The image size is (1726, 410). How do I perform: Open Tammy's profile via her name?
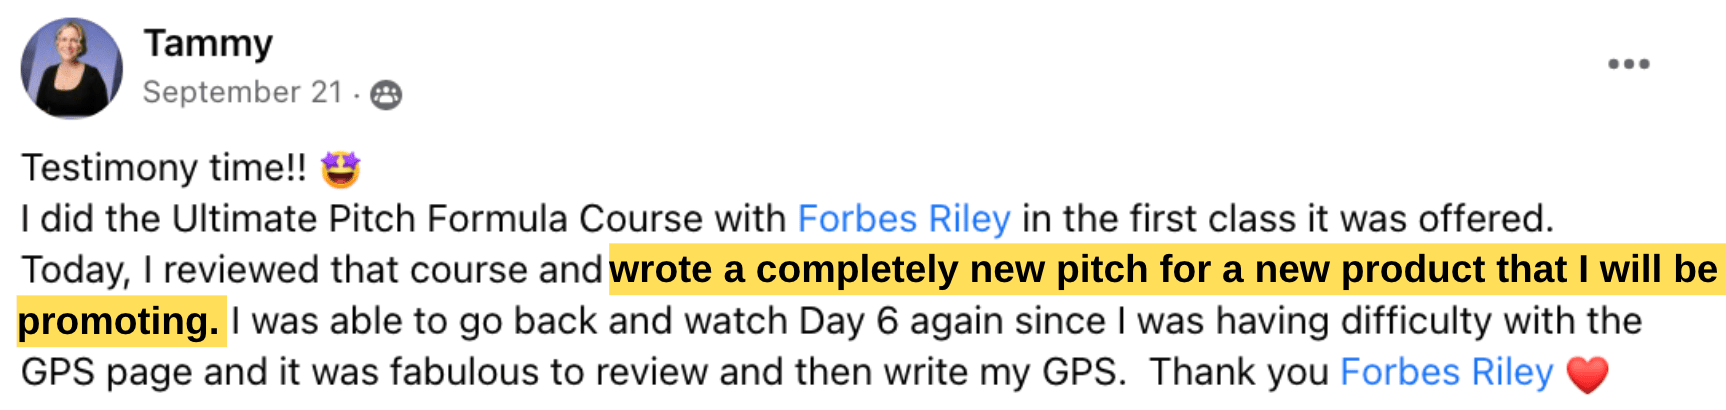pos(208,43)
